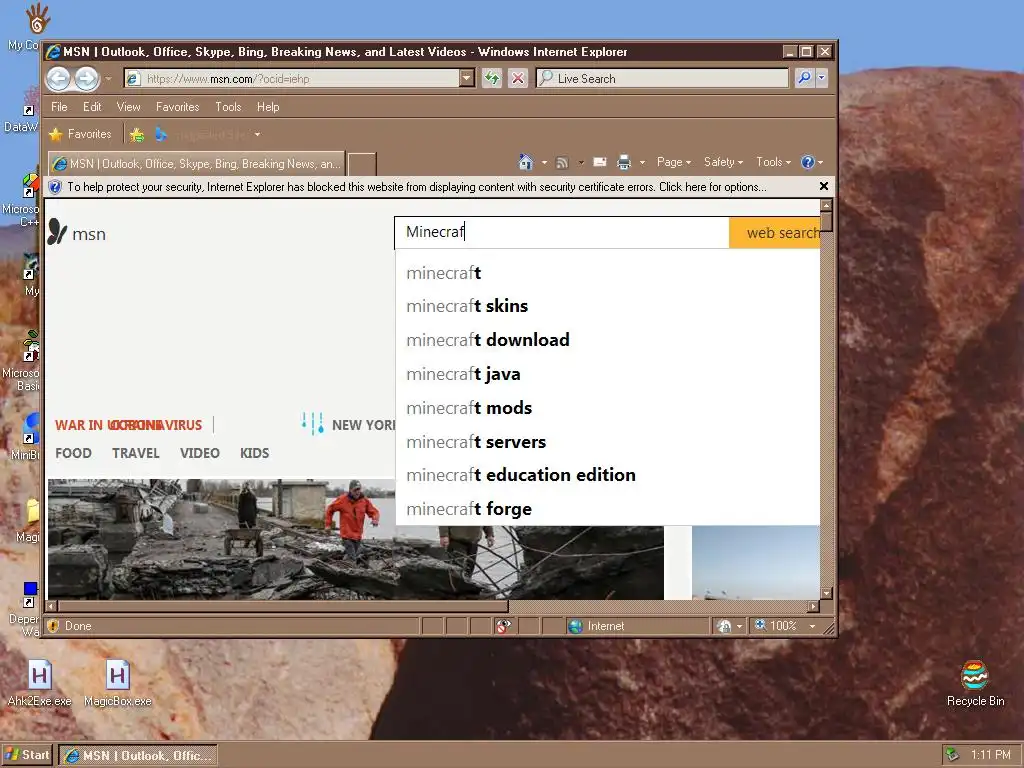Open the Recycle Bin desktop icon

tap(975, 683)
